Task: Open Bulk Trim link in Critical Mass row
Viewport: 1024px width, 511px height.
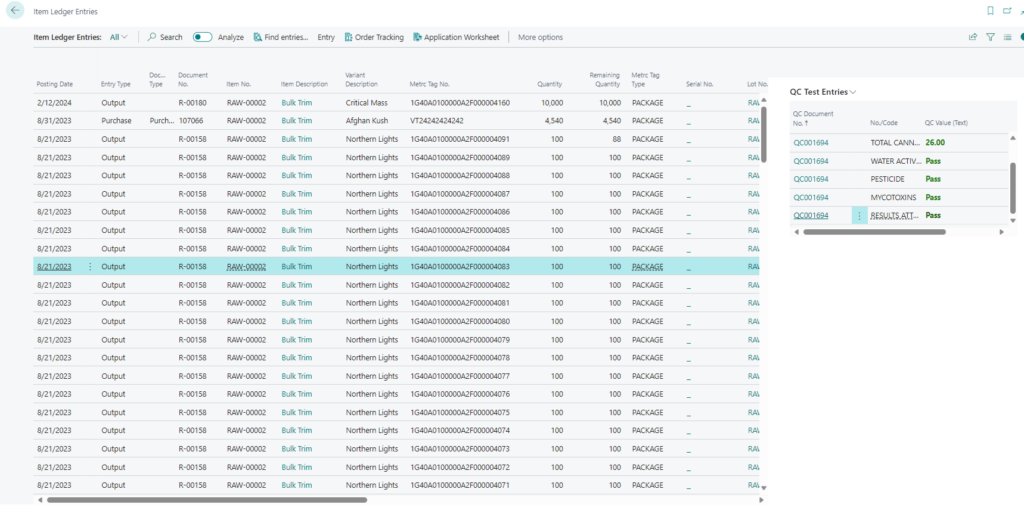Action: click(296, 103)
